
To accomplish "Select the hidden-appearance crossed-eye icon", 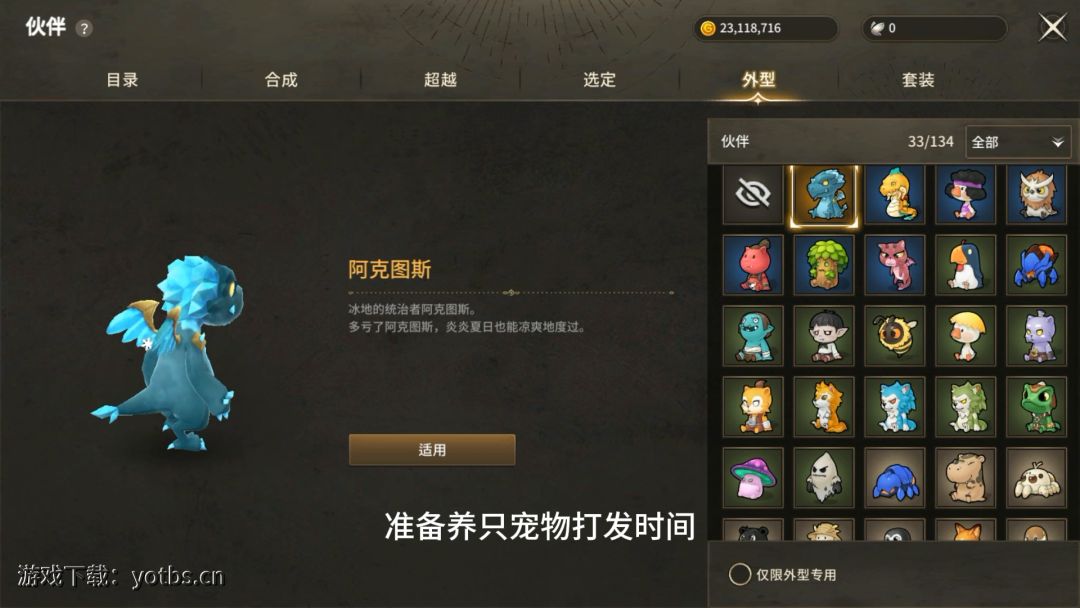I will tap(753, 194).
